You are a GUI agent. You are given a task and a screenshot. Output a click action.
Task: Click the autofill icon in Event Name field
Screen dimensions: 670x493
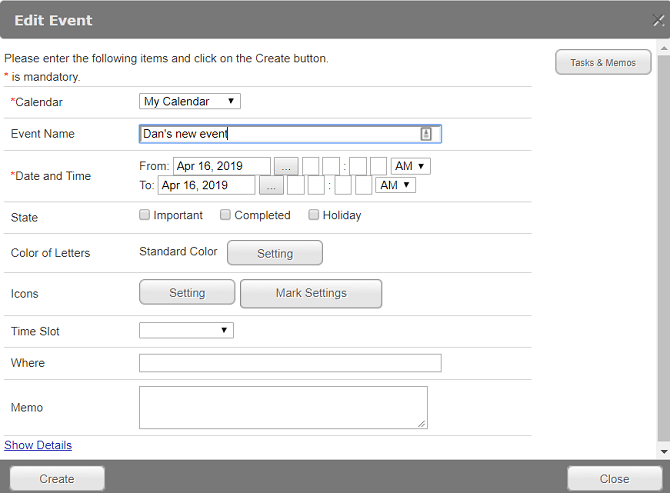[426, 134]
